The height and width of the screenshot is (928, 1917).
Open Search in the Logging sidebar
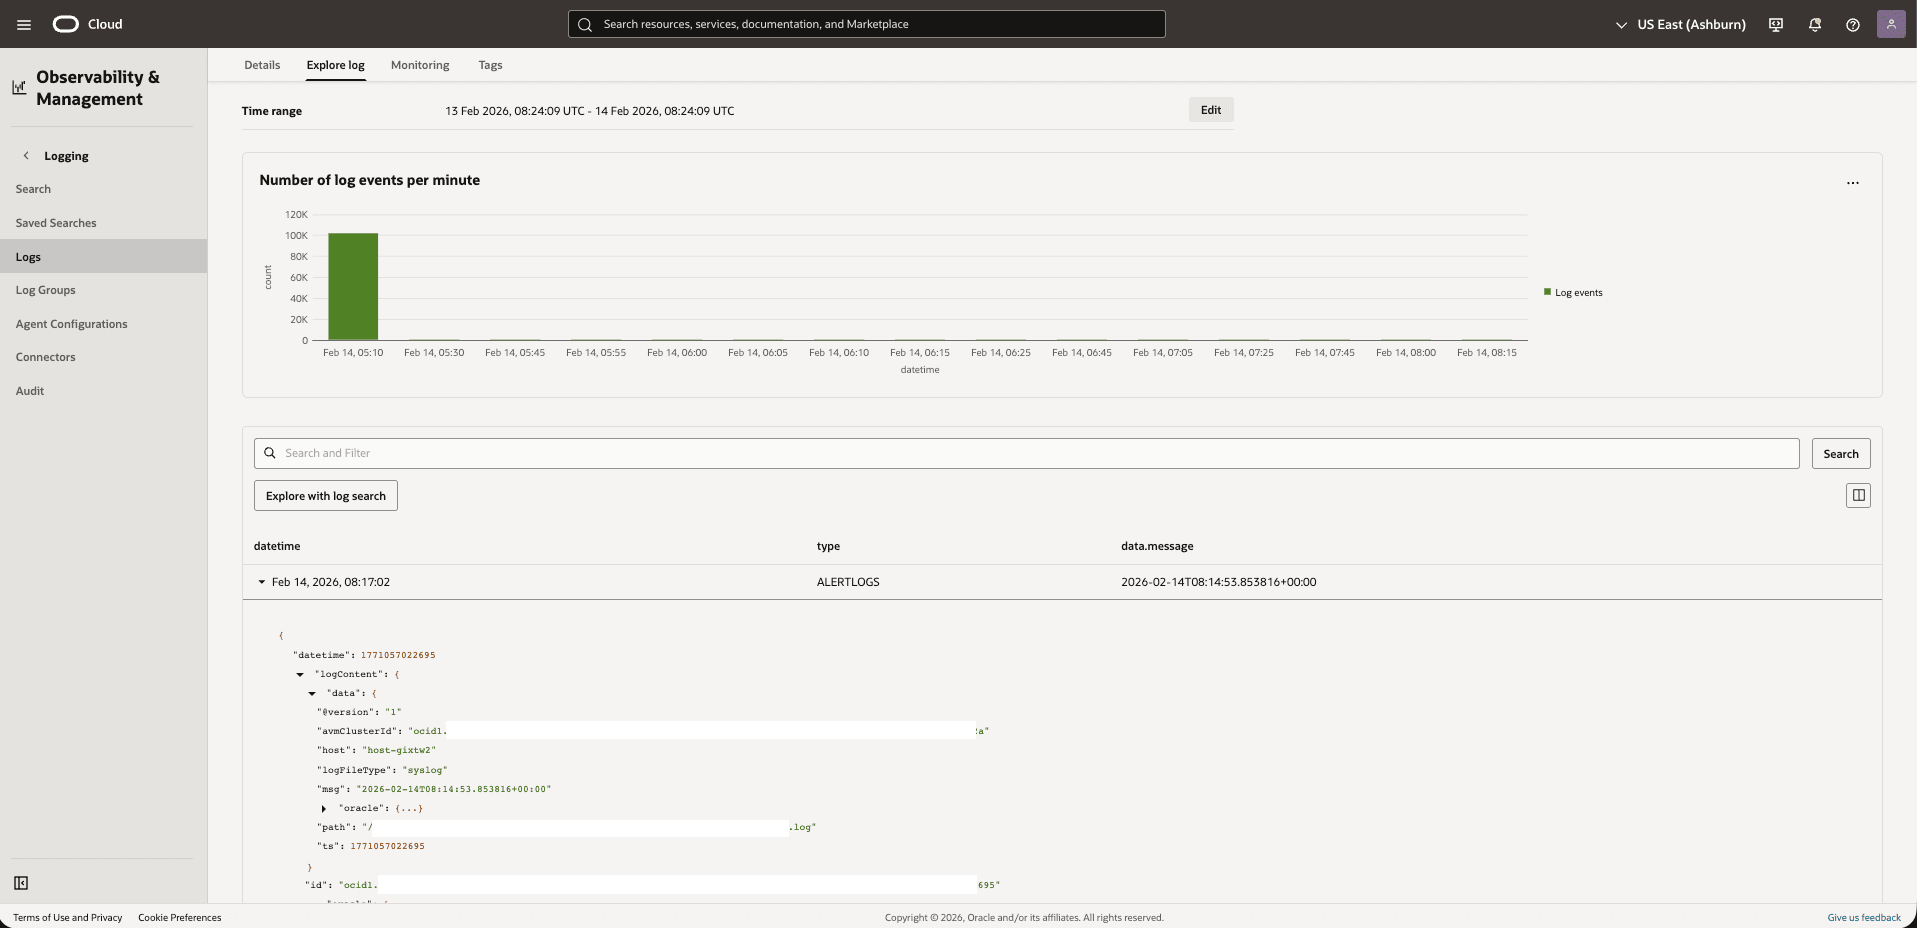(33, 189)
